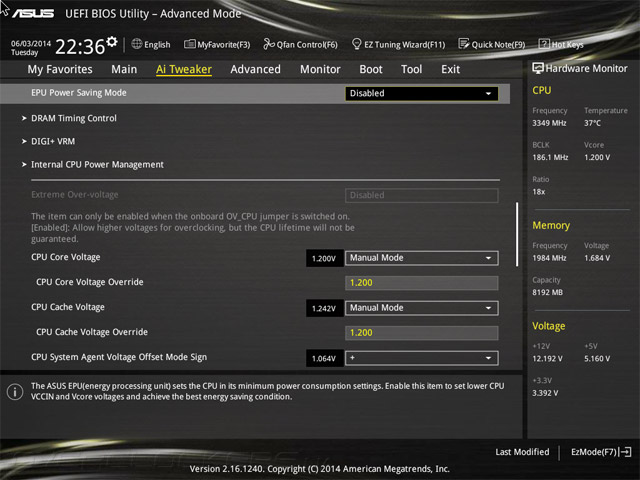640x480 pixels.
Task: Click the 22:36 clock display
Action: 80,47
